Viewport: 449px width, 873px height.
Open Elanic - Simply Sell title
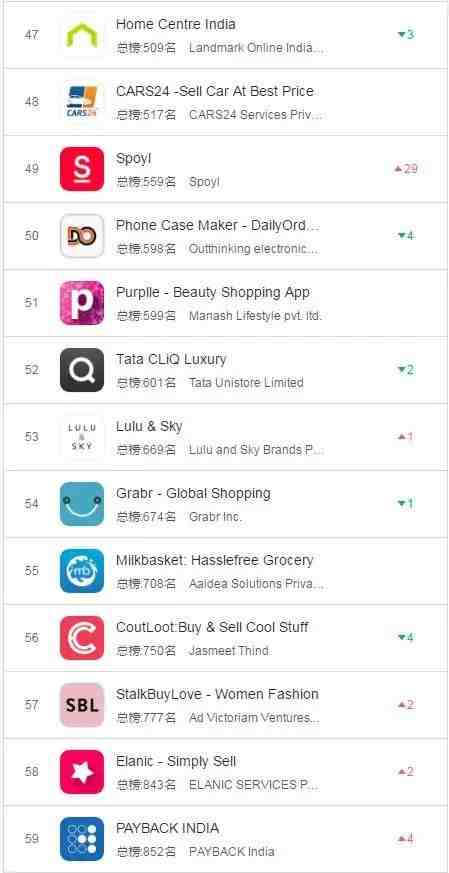pyautogui.click(x=176, y=761)
